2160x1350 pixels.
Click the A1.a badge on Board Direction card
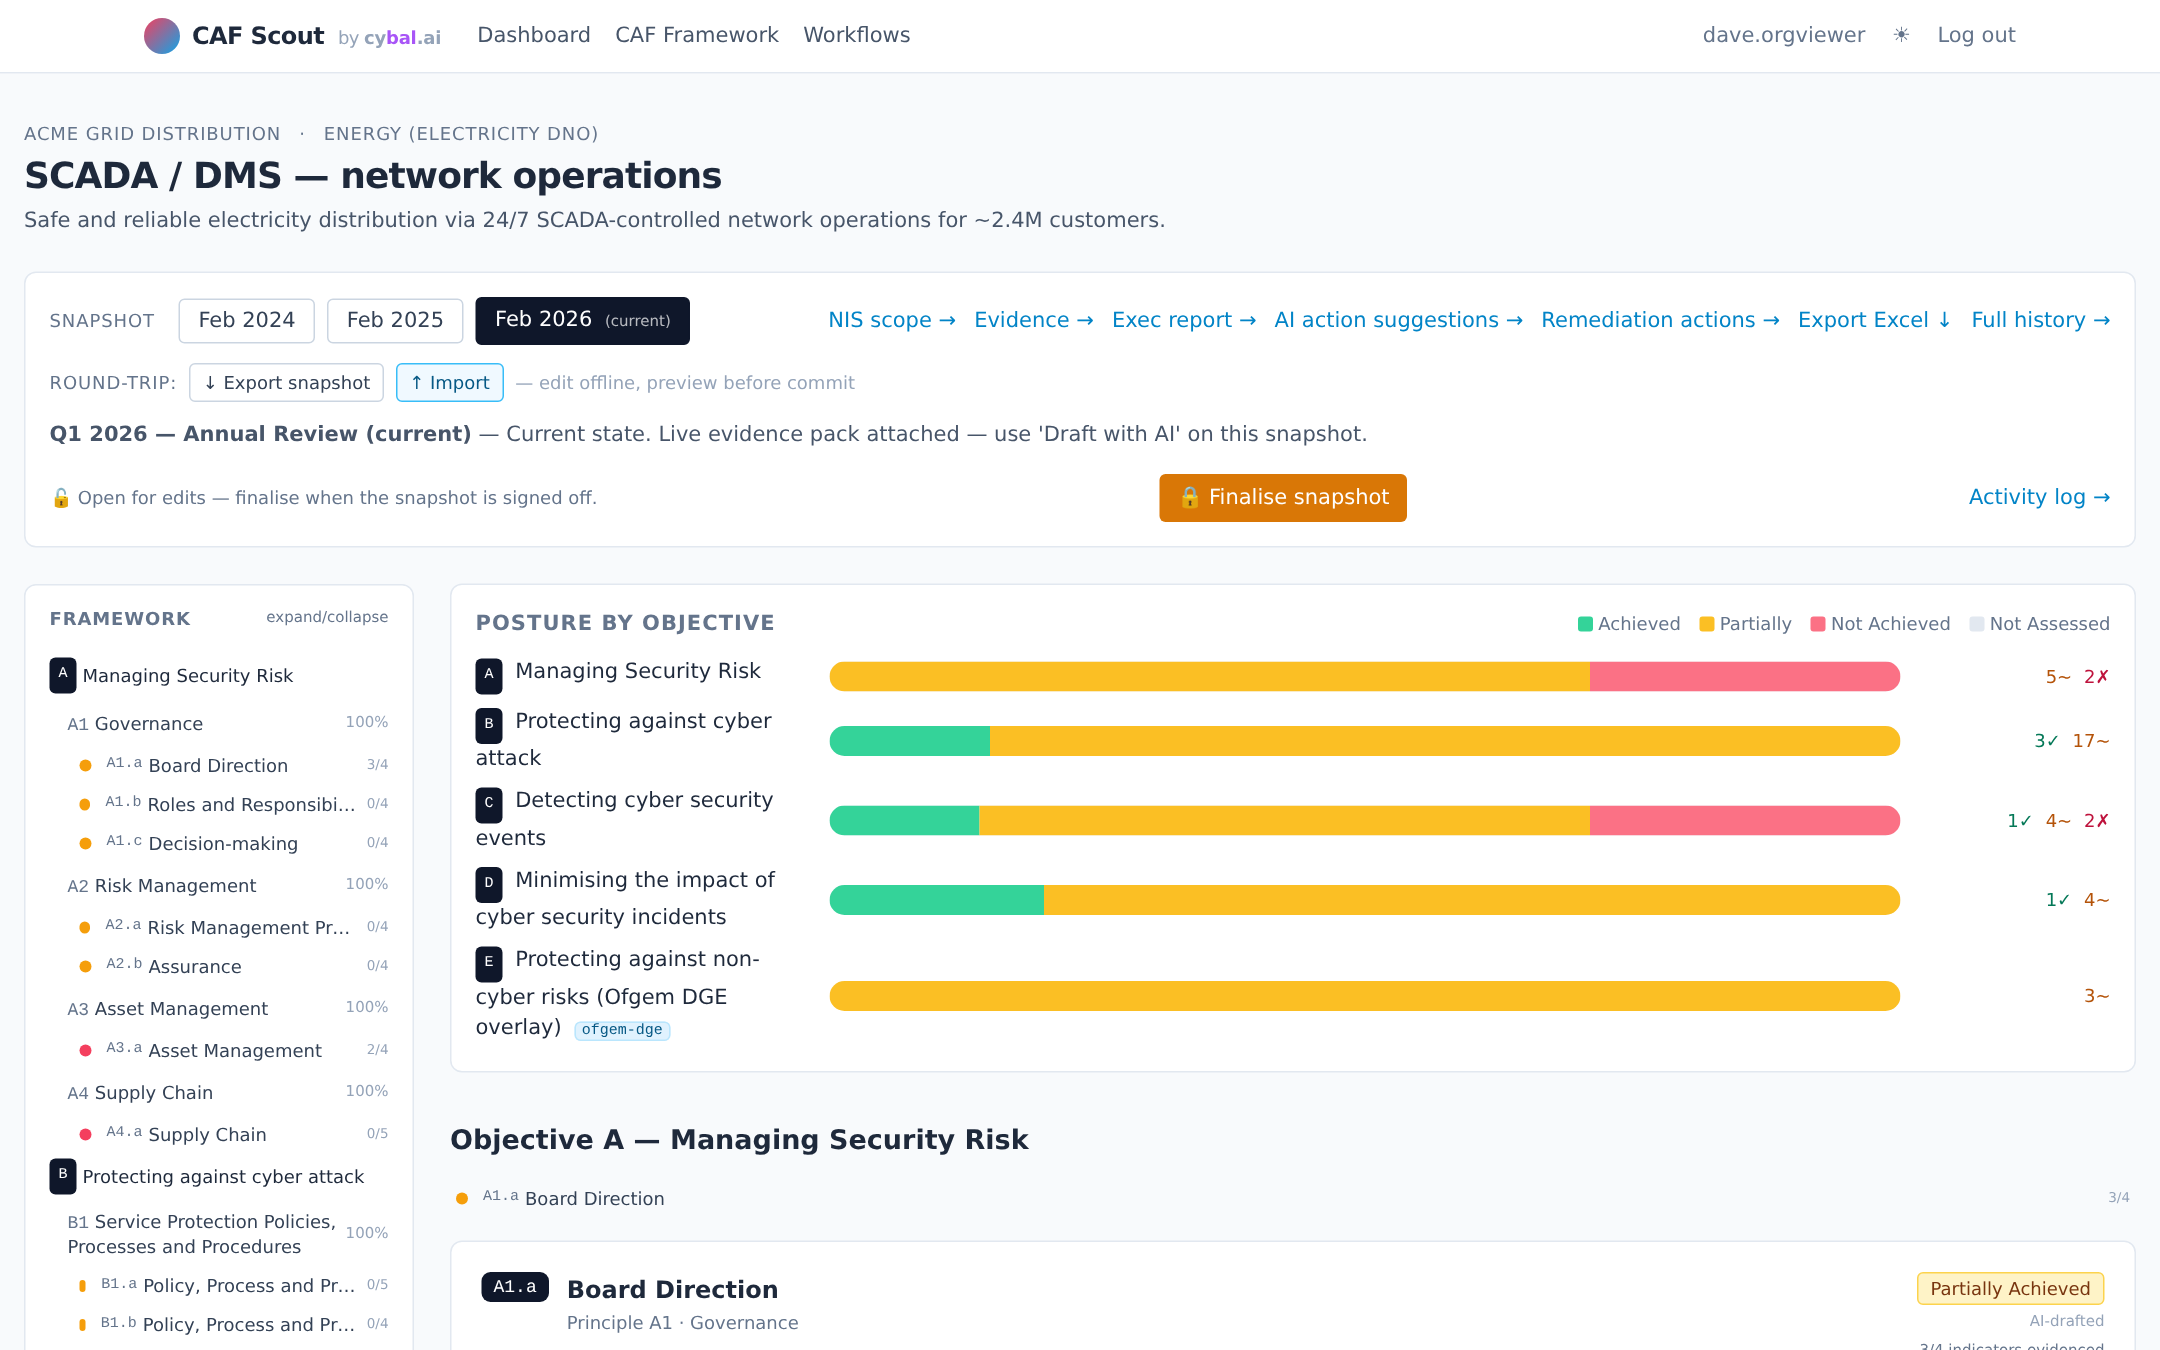(514, 1287)
